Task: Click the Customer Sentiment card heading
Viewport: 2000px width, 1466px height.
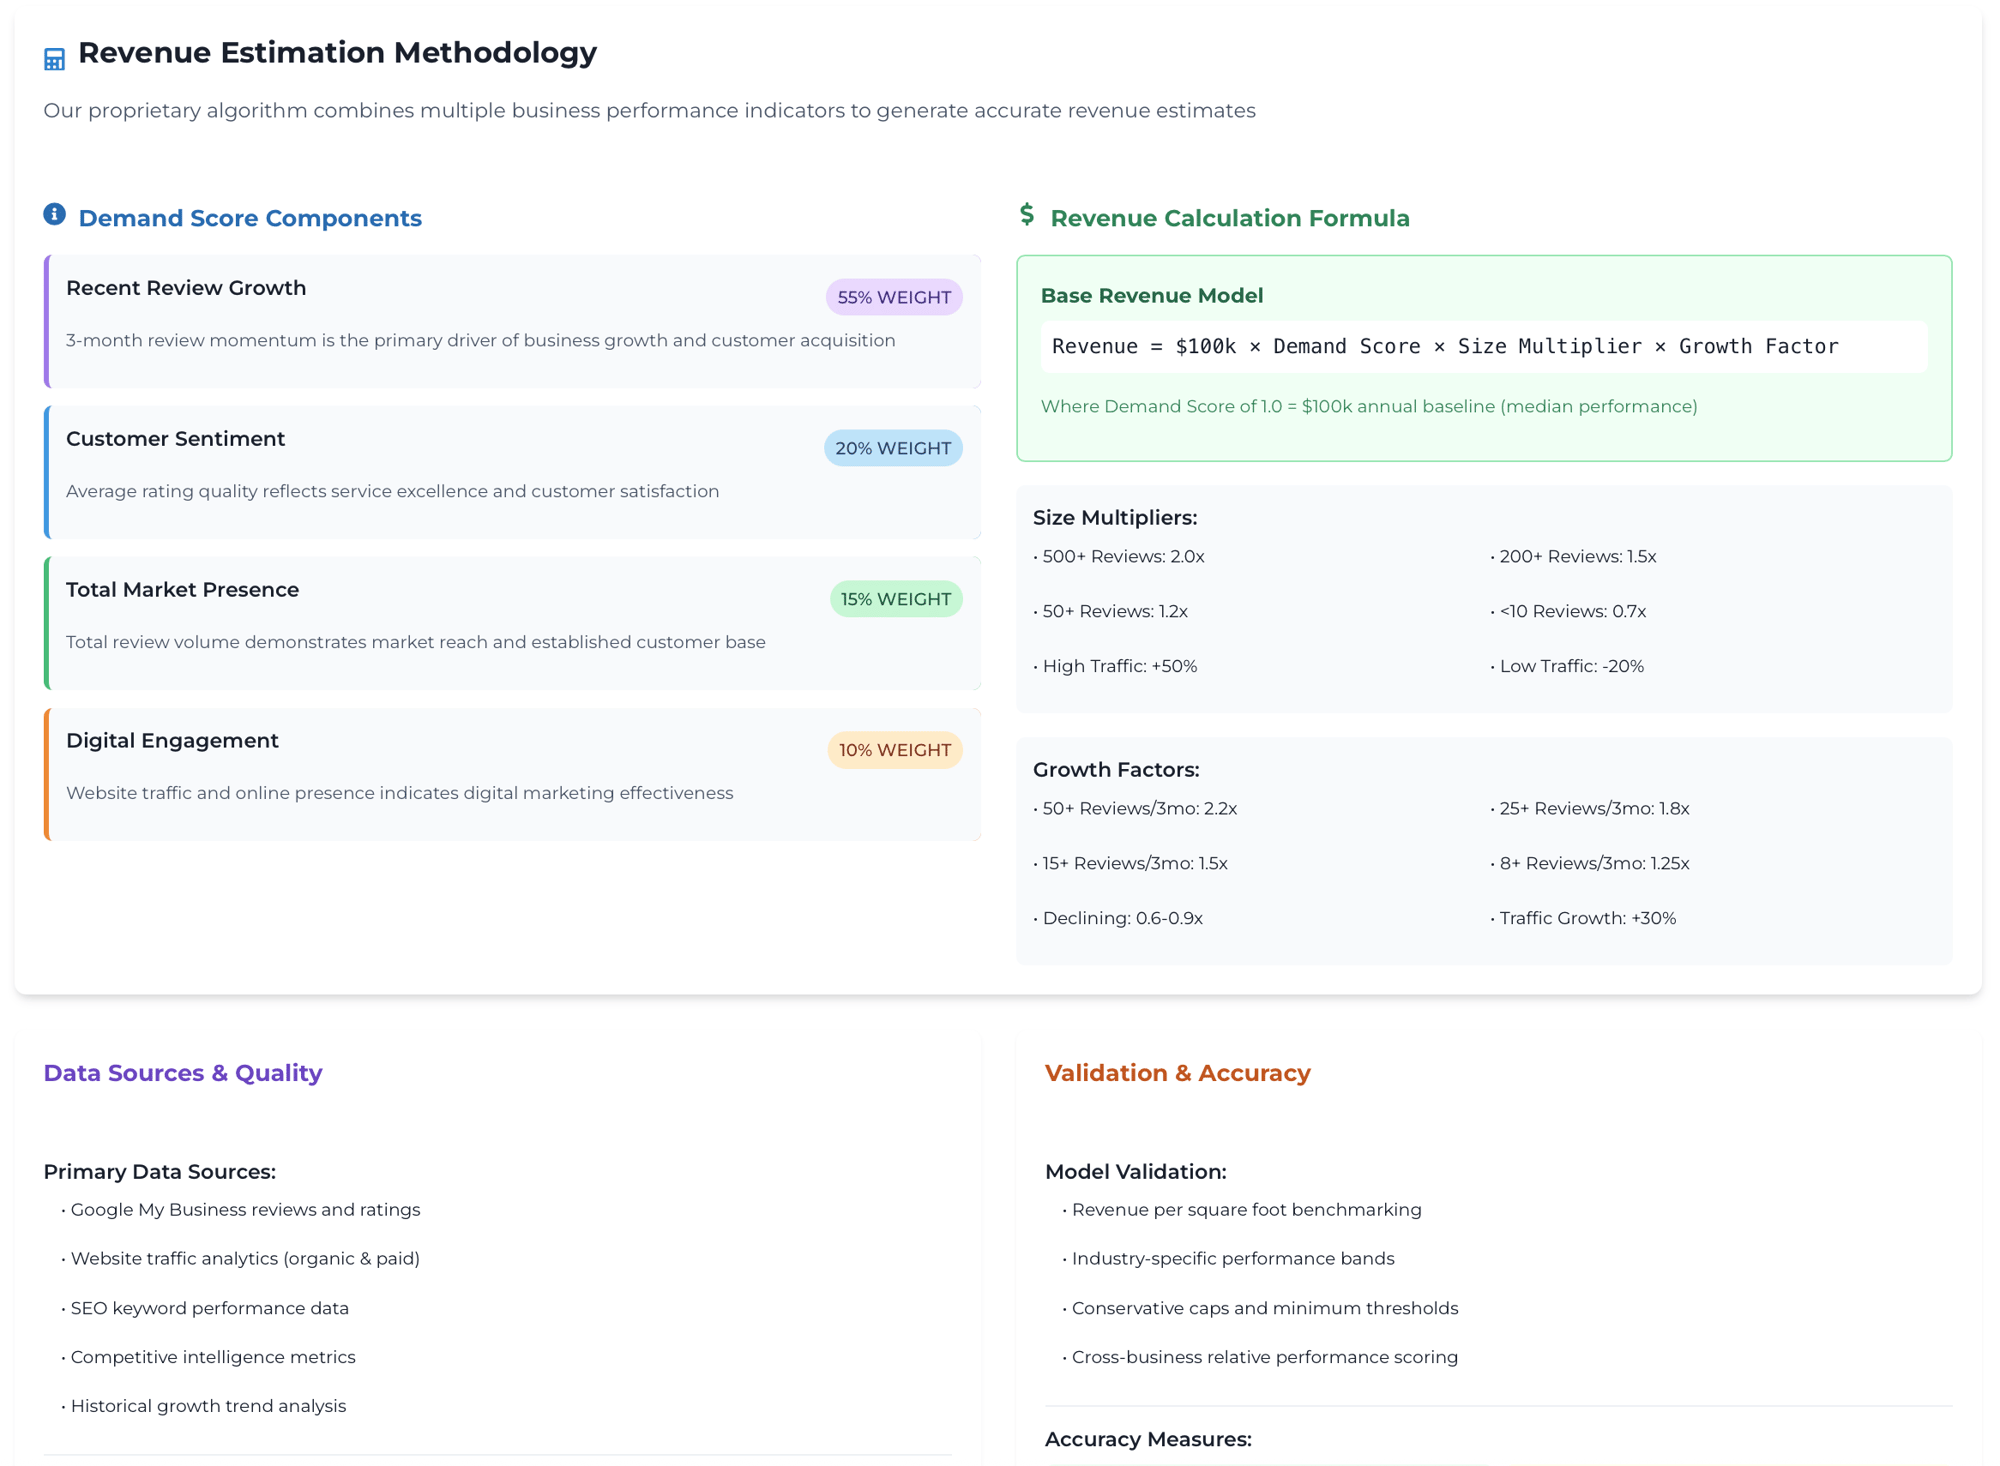Action: pyautogui.click(x=175, y=439)
